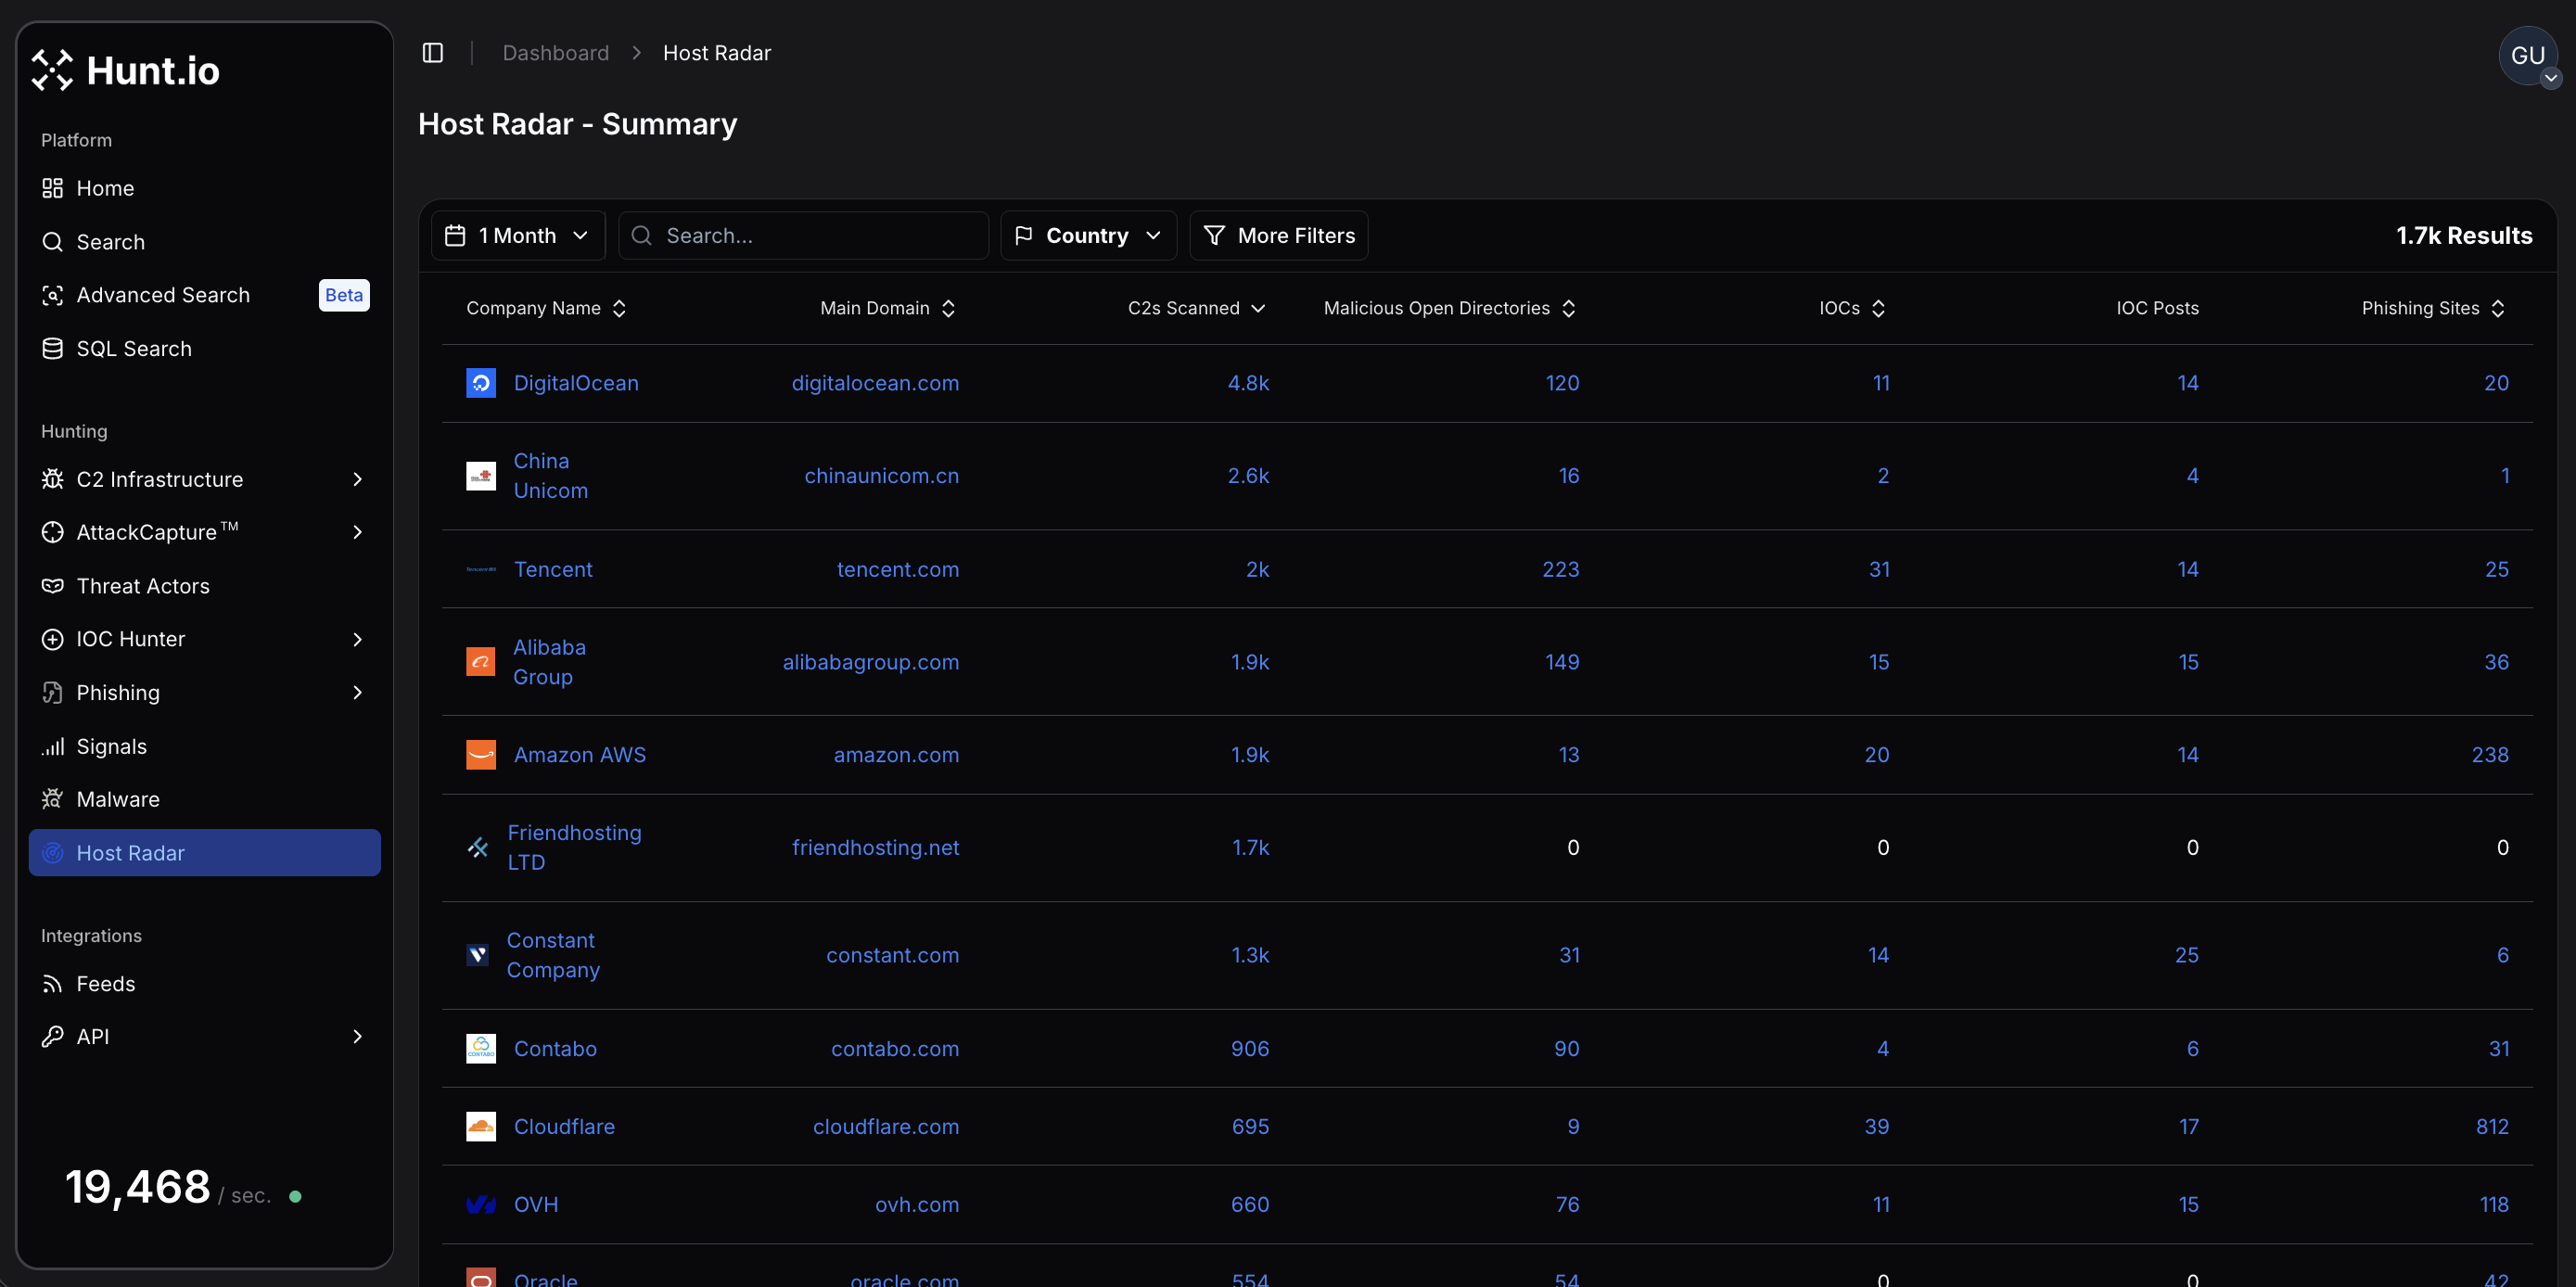The height and width of the screenshot is (1287, 2576).
Task: Click Cloudflare's 812 phishing sites value
Action: tap(2492, 1127)
